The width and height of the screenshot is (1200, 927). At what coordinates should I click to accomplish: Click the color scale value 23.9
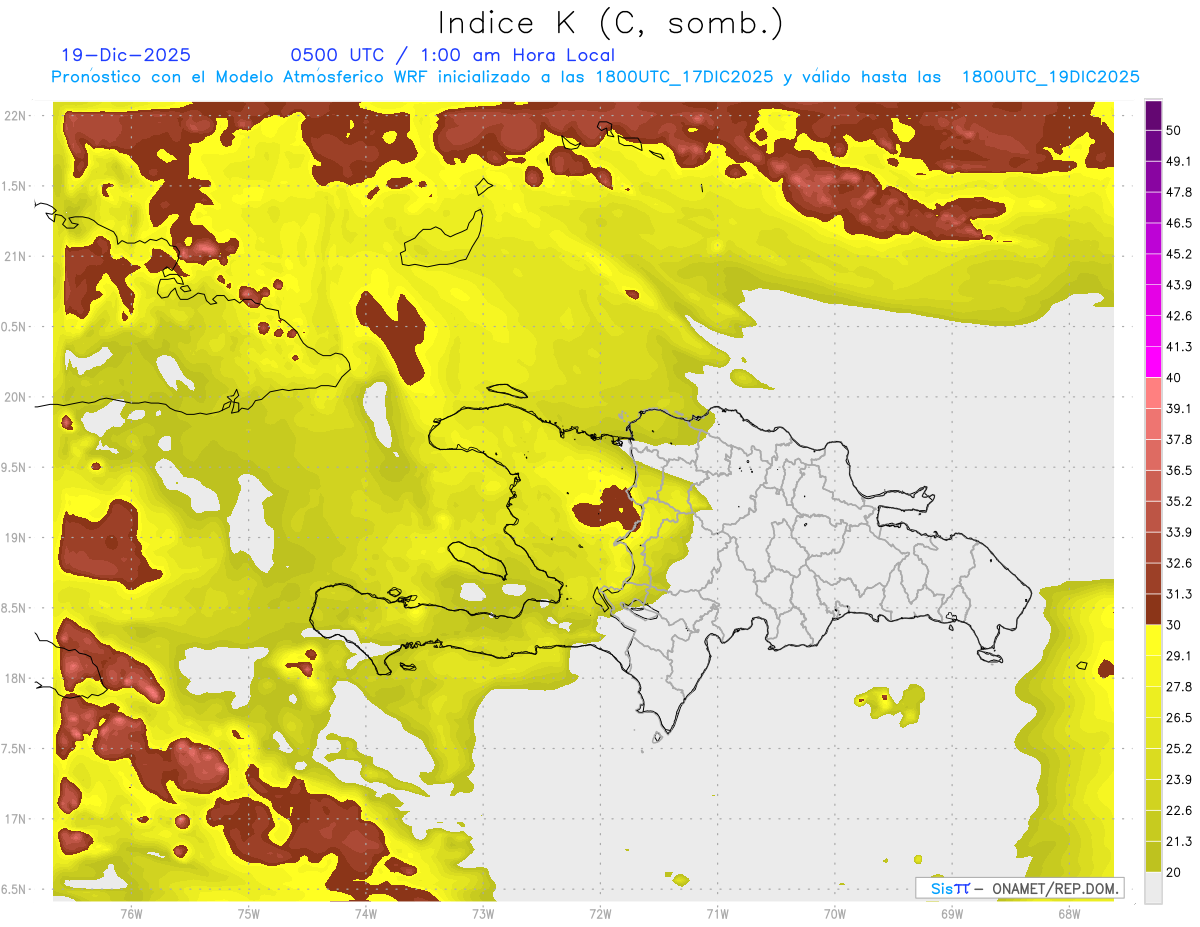point(1178,779)
